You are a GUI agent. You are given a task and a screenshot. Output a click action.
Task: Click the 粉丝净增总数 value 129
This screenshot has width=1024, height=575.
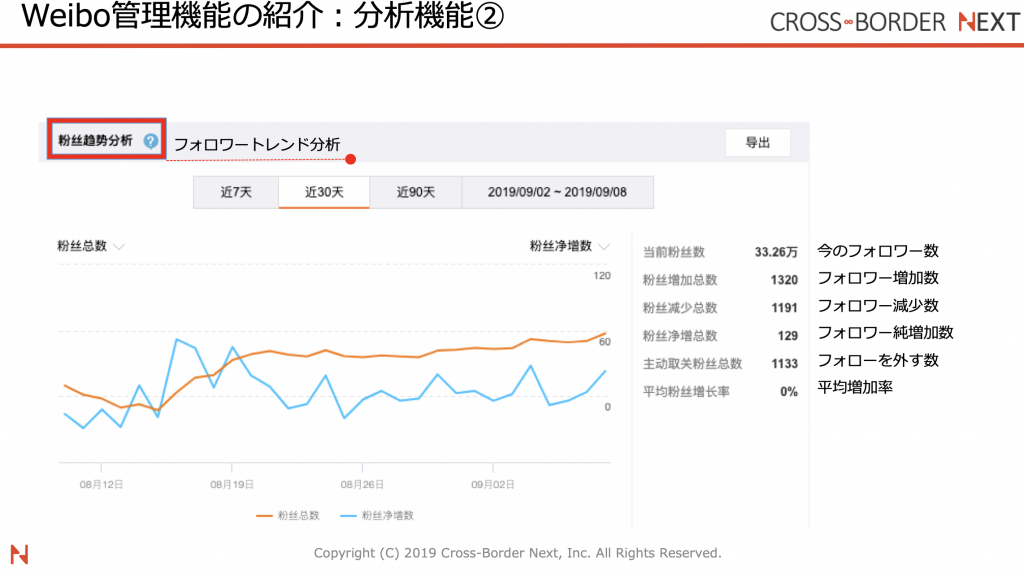point(788,336)
